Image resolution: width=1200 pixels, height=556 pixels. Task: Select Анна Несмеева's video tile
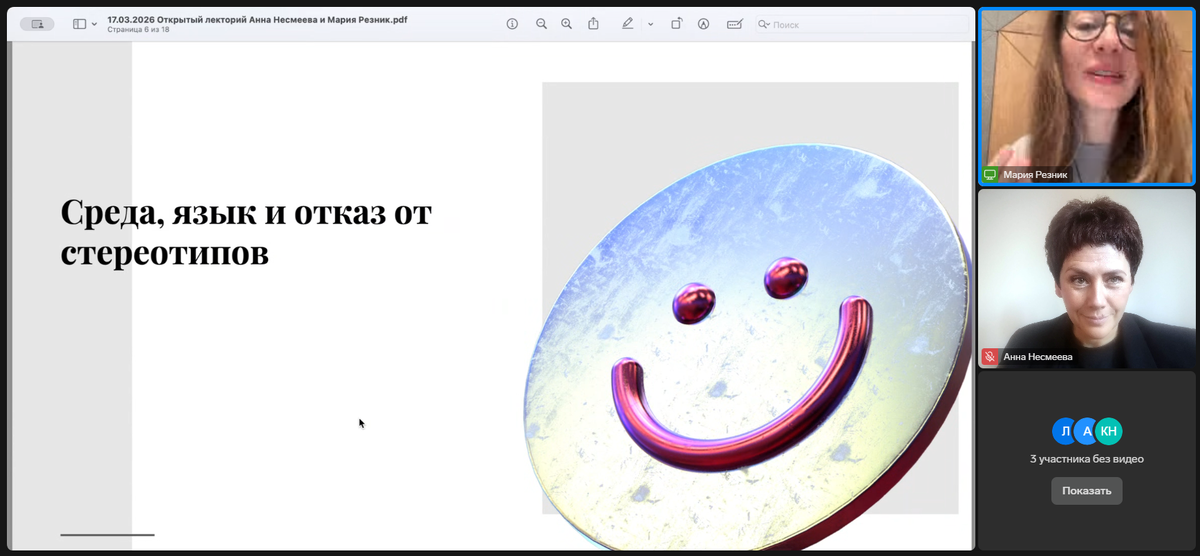[x=1087, y=279]
